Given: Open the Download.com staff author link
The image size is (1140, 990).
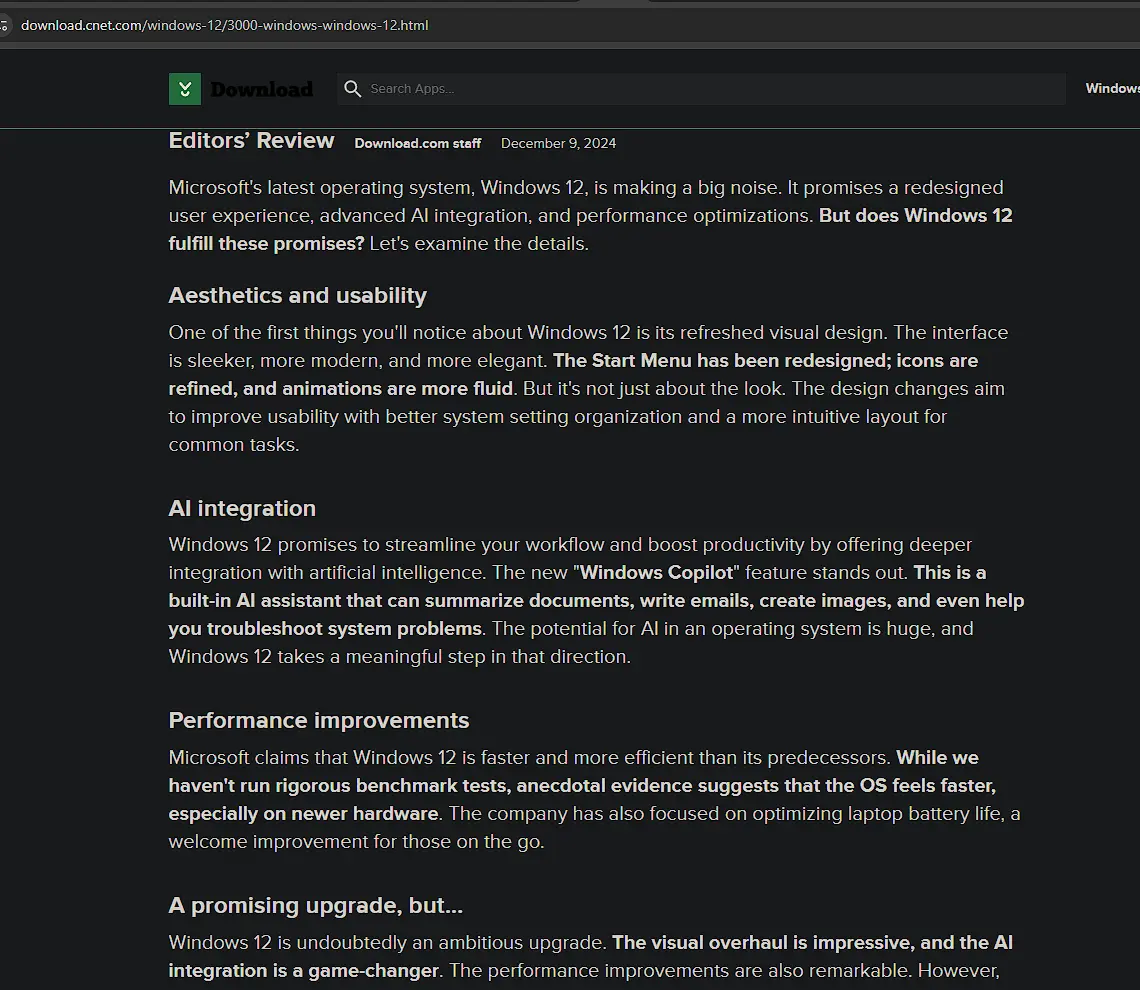Looking at the screenshot, I should [417, 143].
